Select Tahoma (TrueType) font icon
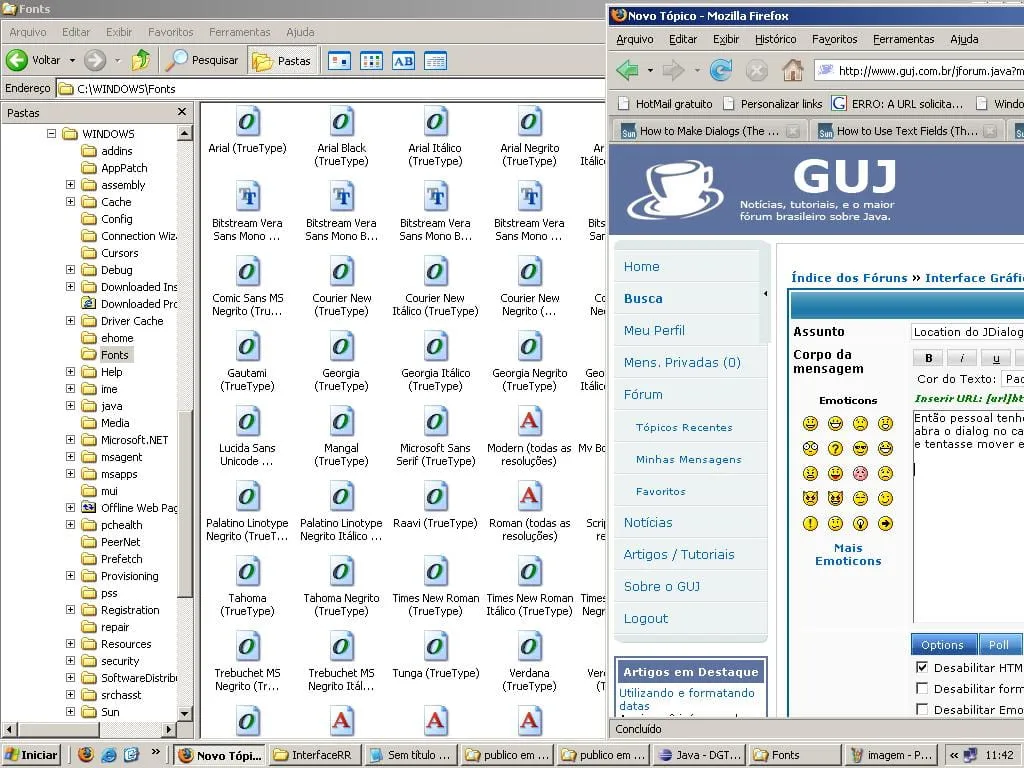 point(248,572)
